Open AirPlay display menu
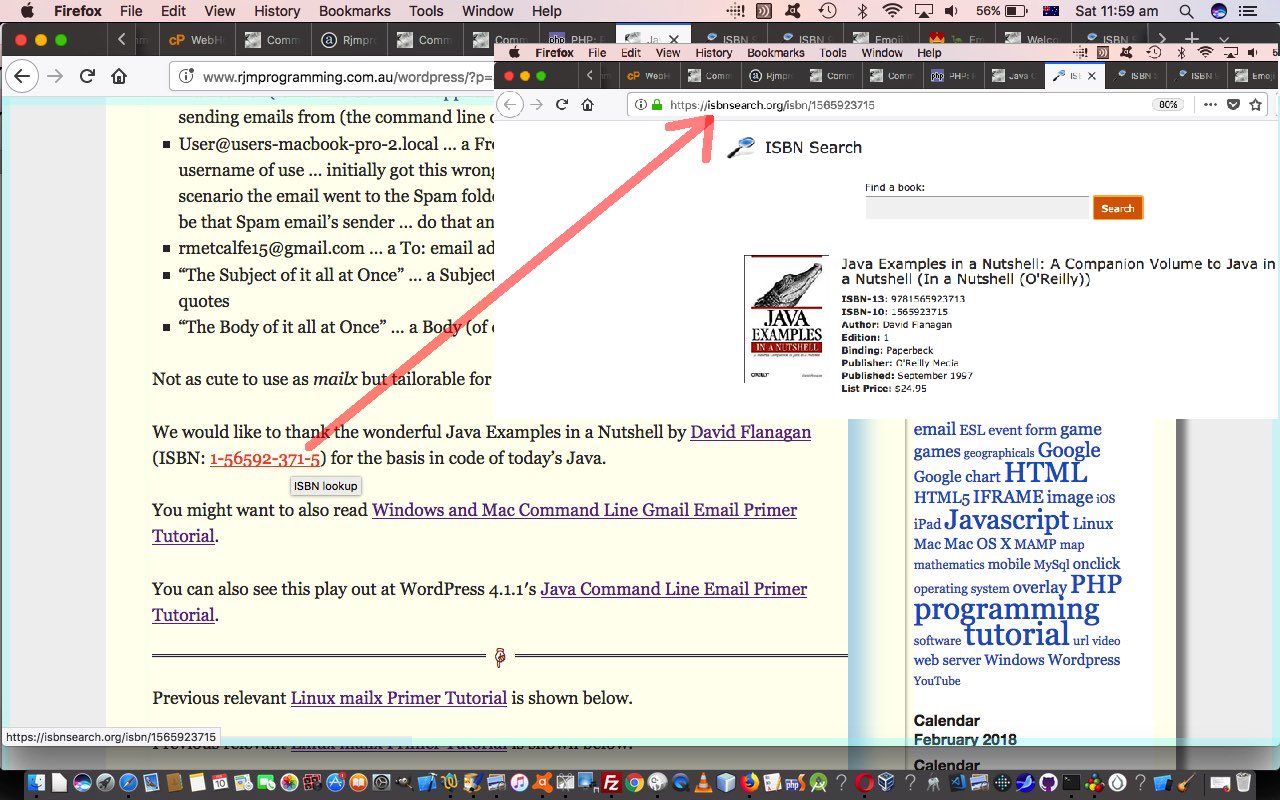This screenshot has width=1280, height=800. [923, 11]
